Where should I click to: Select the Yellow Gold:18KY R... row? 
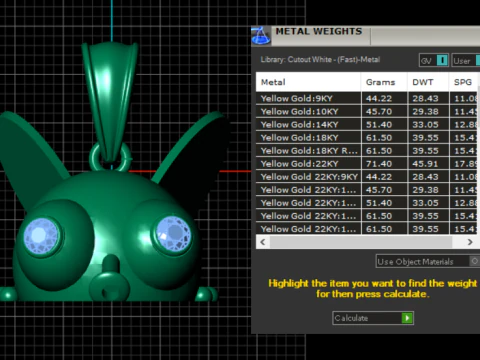(x=367, y=150)
